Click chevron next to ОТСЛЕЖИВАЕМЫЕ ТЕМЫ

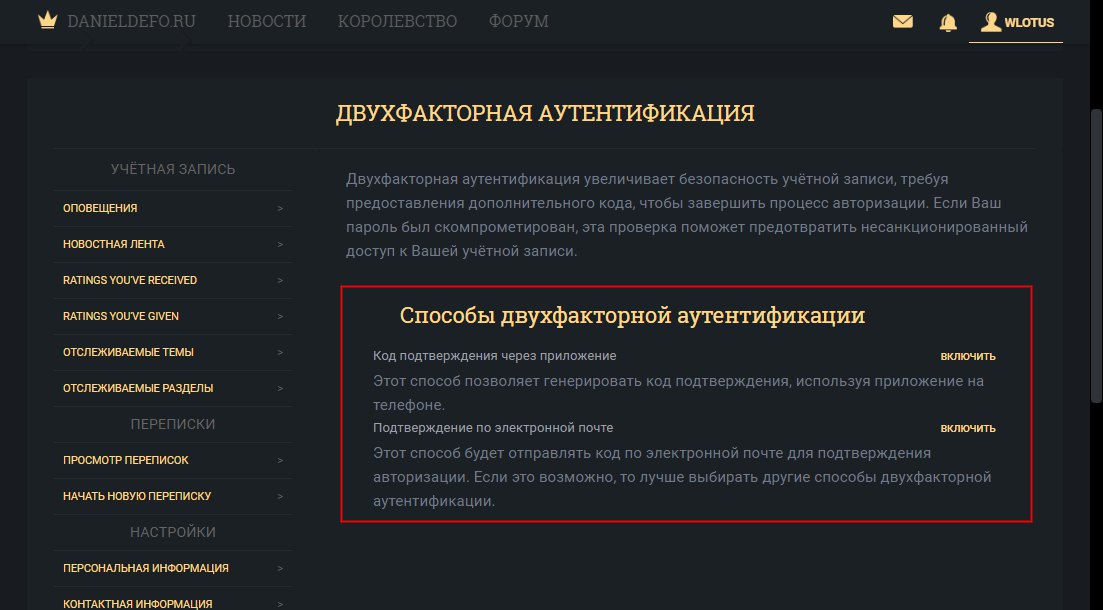(x=280, y=352)
